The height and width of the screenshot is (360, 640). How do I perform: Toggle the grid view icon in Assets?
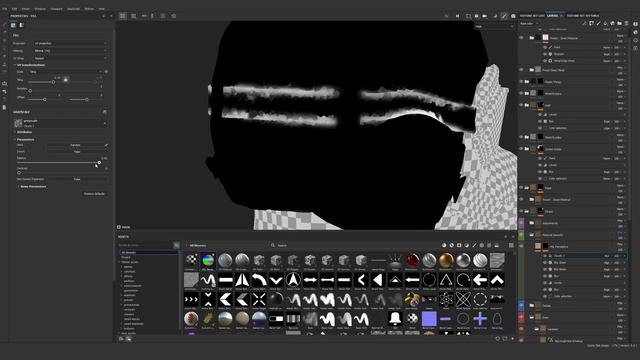pos(511,245)
